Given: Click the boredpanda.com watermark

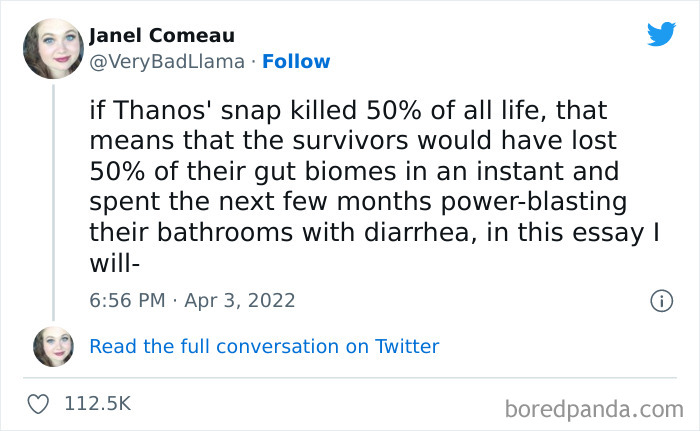Looking at the screenshot, I should (x=596, y=408).
